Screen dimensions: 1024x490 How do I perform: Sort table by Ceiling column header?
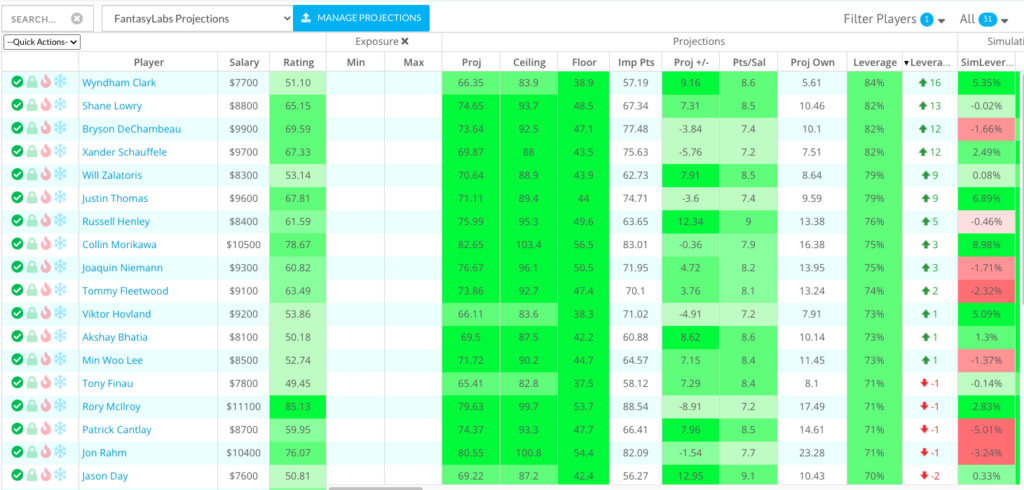tap(529, 63)
